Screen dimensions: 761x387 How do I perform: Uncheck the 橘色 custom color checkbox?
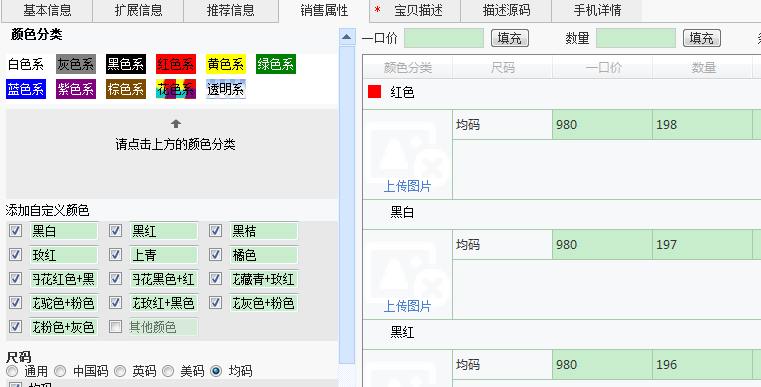pos(215,254)
